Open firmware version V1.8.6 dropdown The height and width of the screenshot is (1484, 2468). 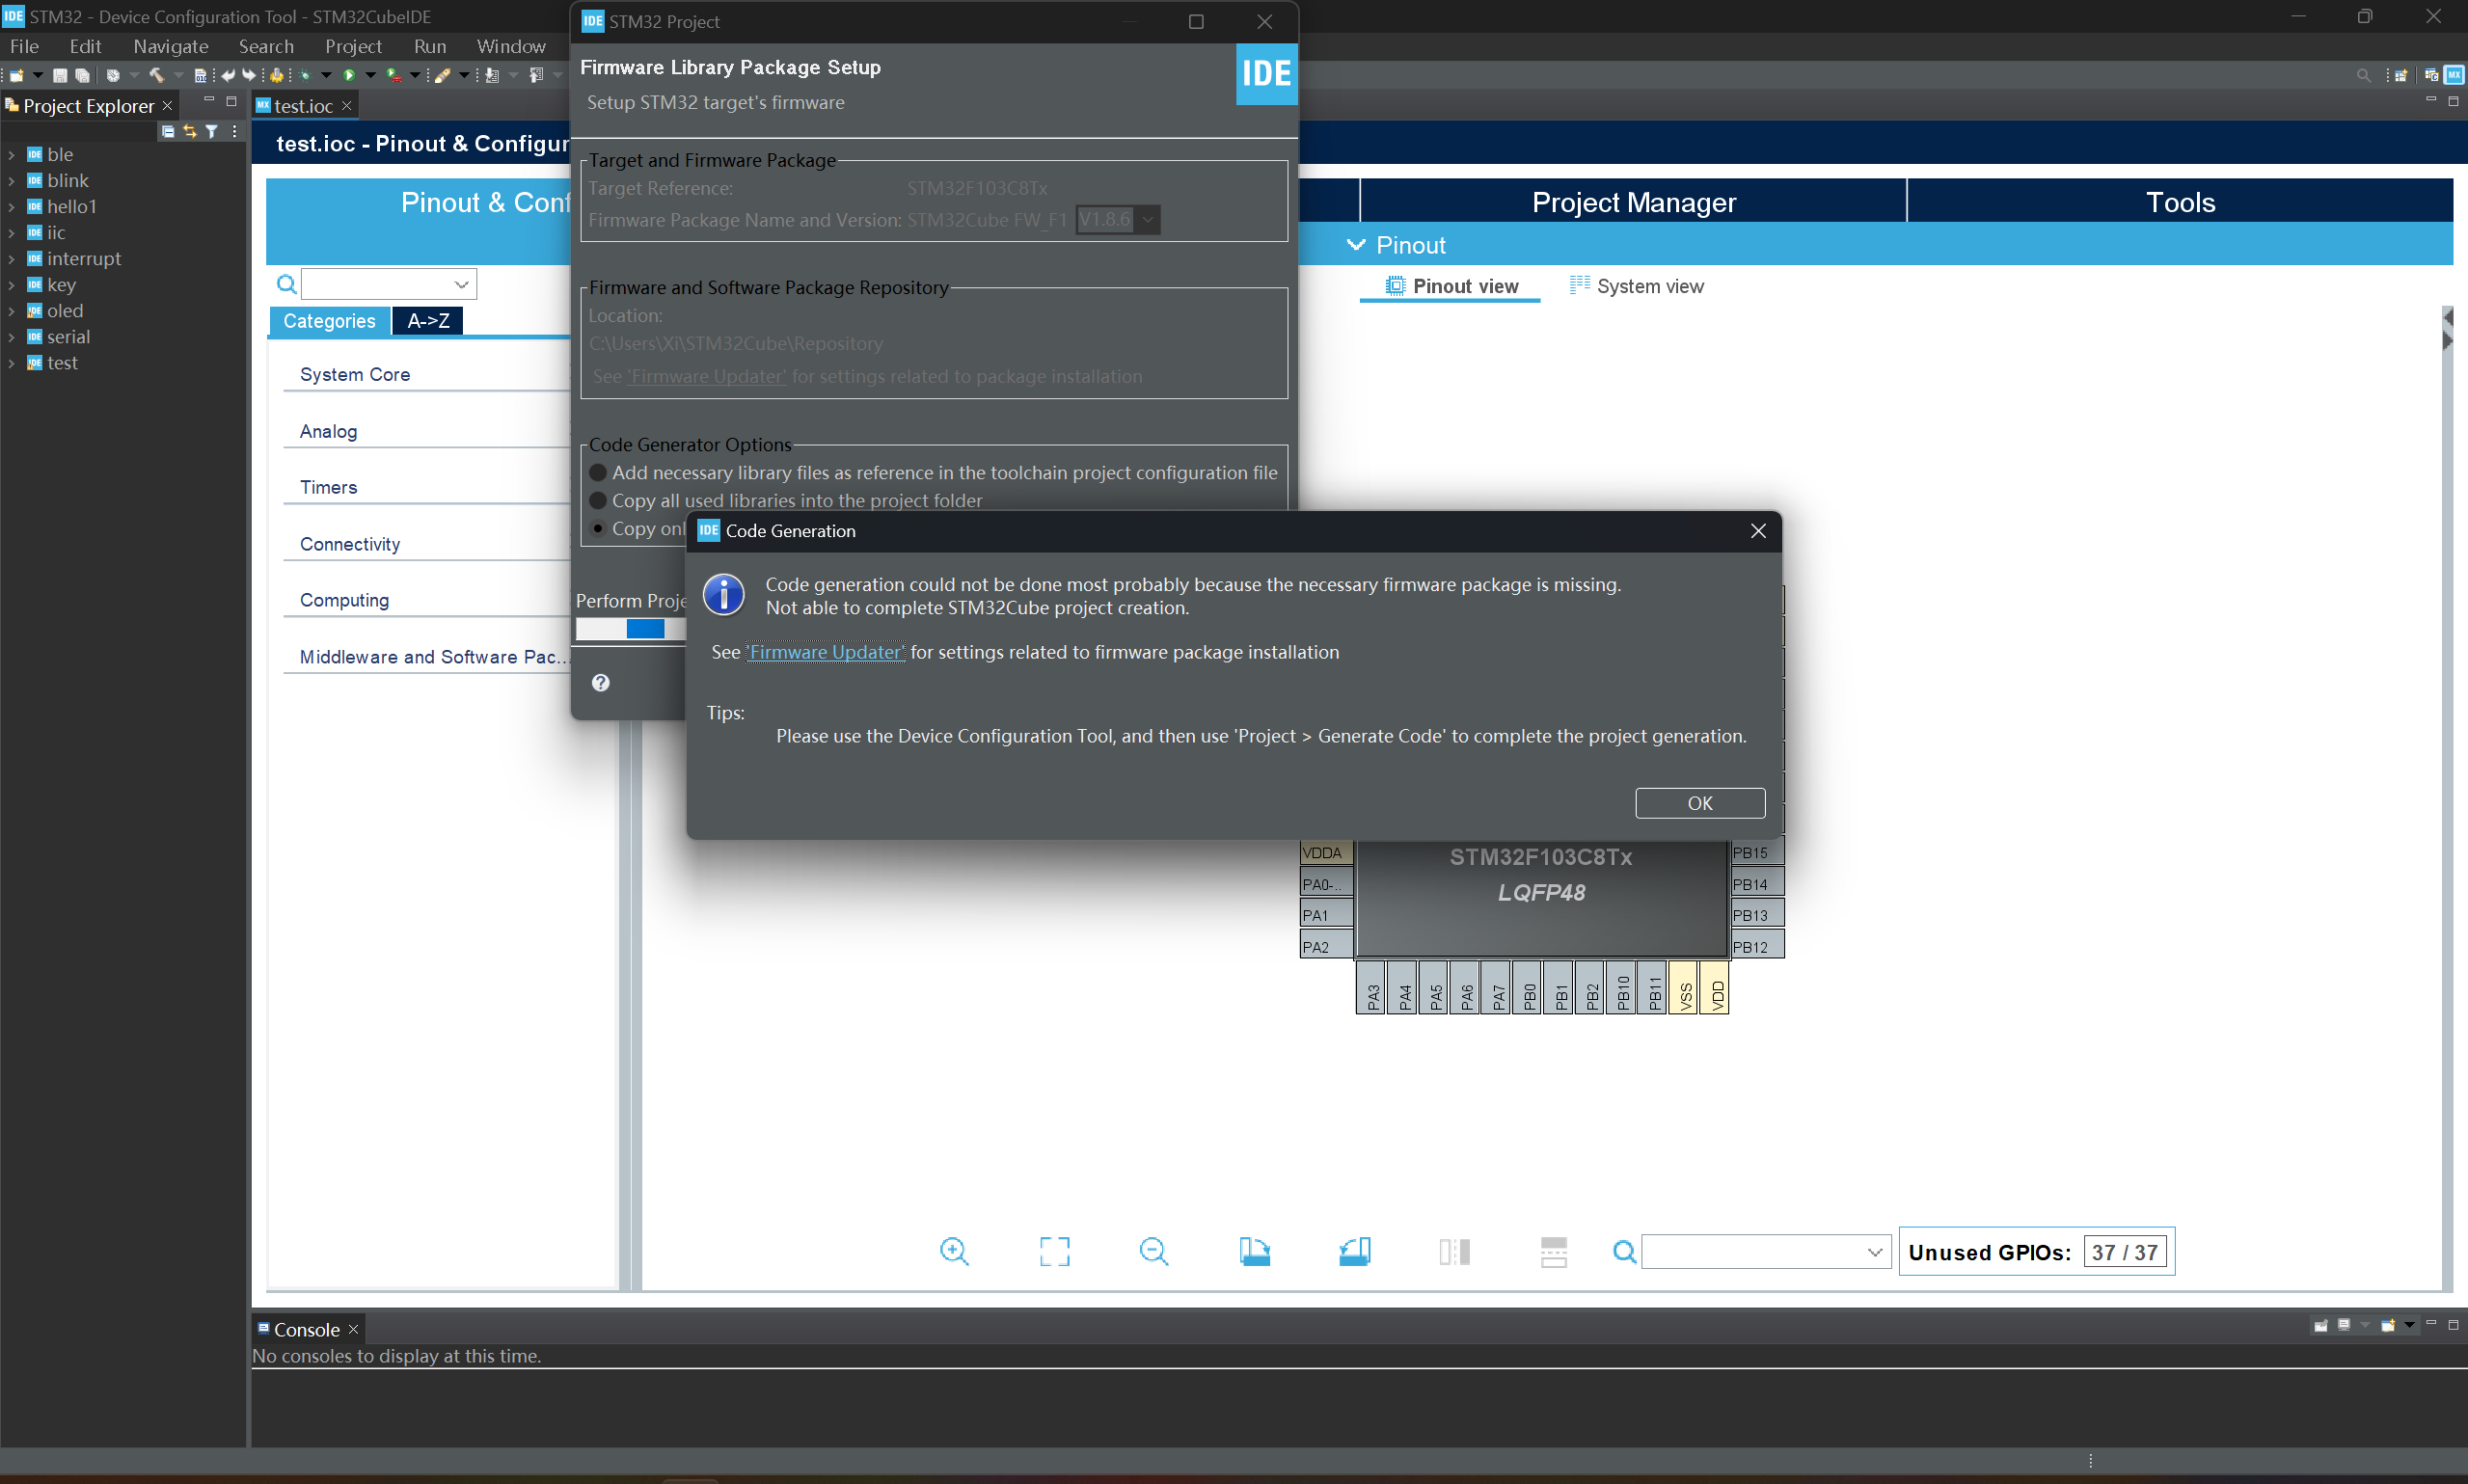[1148, 219]
